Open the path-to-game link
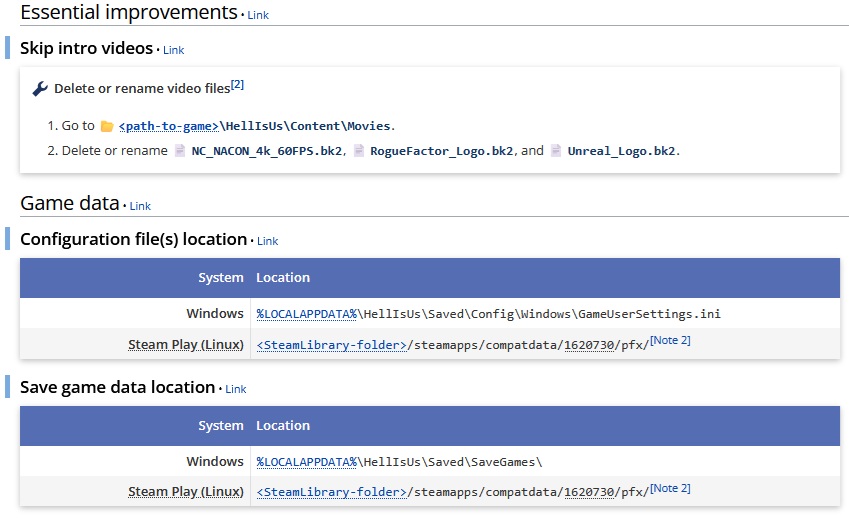 (168, 126)
